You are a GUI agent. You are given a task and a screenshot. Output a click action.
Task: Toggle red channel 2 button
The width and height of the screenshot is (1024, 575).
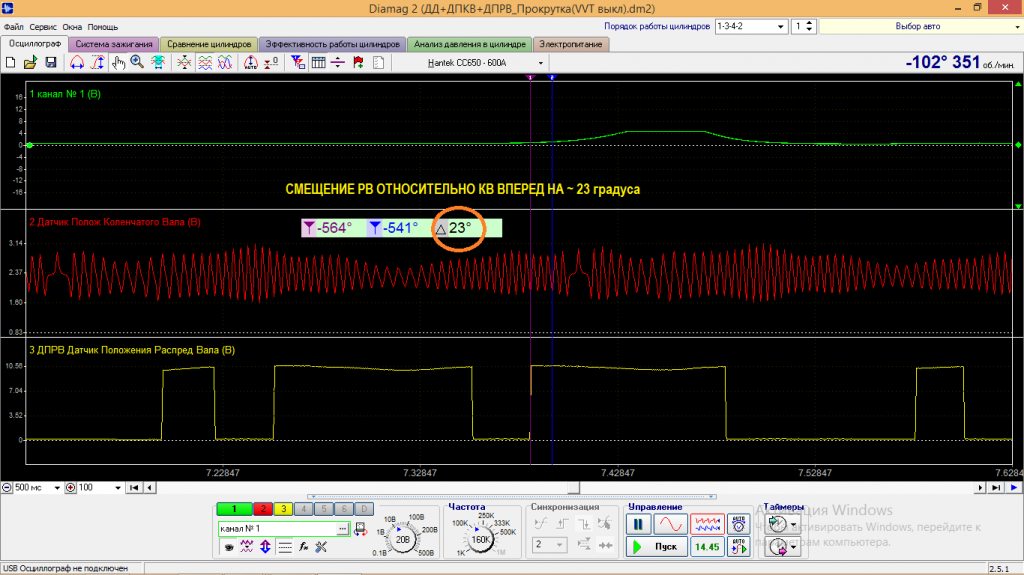(x=263, y=509)
